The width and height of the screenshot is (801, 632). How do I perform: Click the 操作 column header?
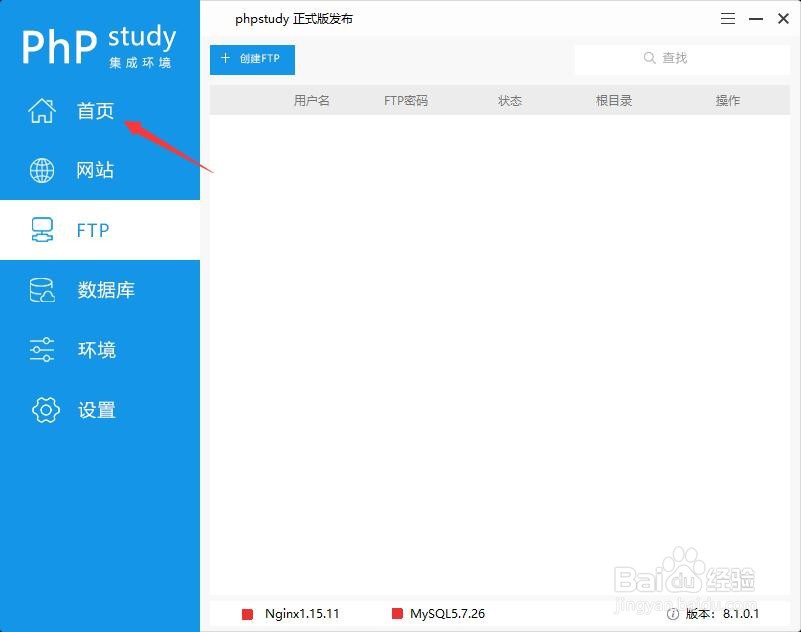coord(728,101)
